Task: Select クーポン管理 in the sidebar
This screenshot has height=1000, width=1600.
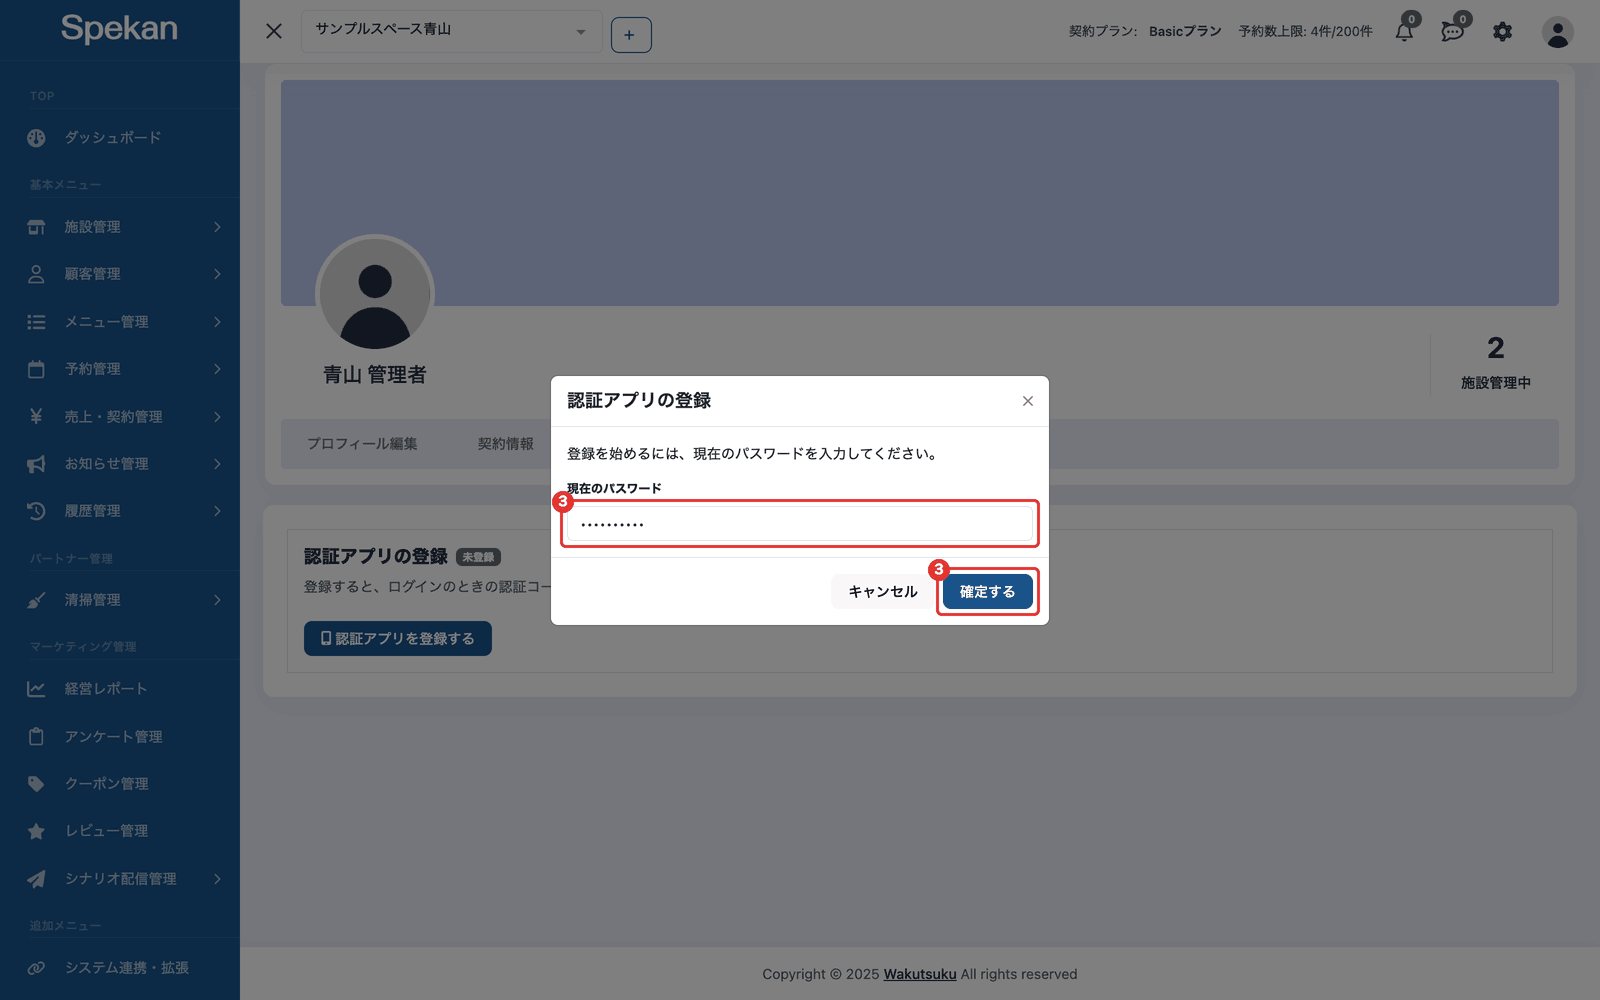Action: [106, 784]
